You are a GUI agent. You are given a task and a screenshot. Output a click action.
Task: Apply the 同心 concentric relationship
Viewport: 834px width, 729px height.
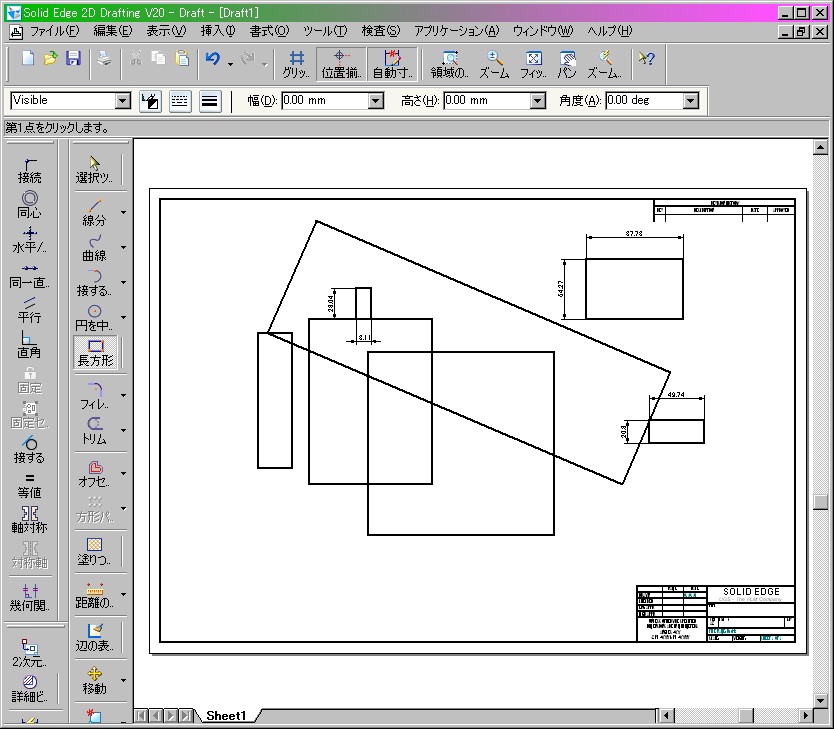[x=30, y=205]
